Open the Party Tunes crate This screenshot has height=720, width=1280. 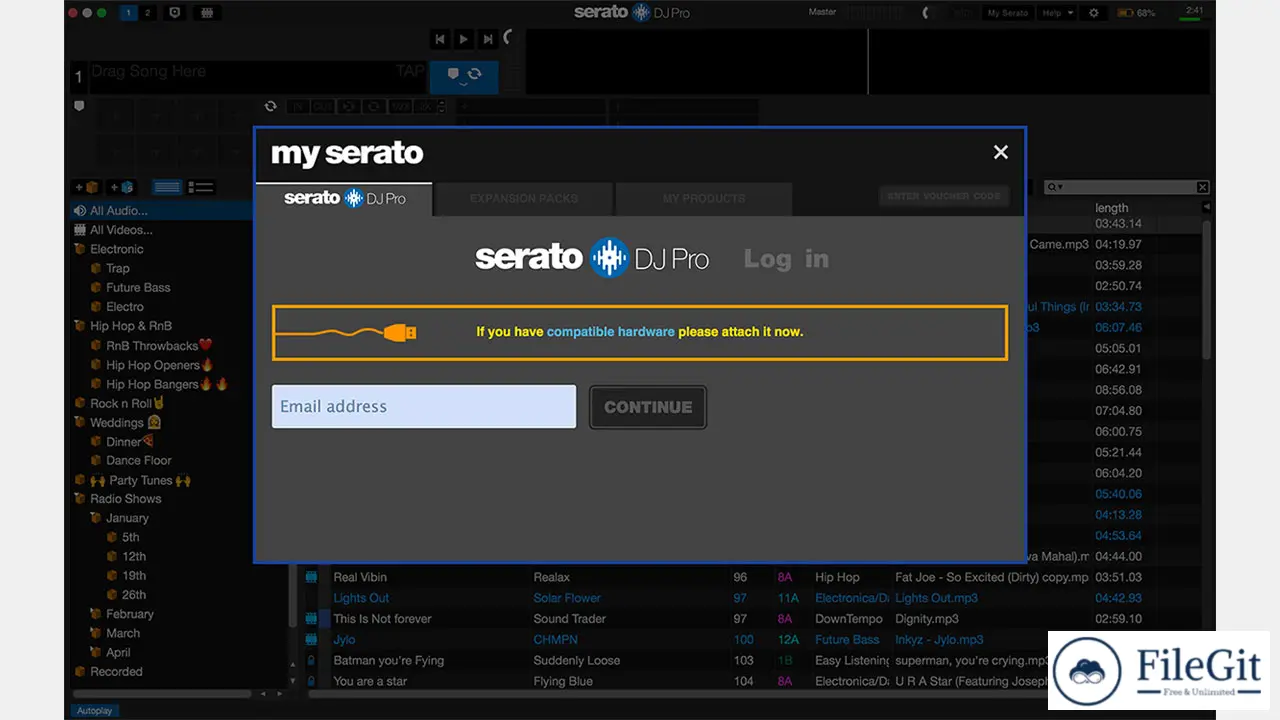(x=140, y=480)
